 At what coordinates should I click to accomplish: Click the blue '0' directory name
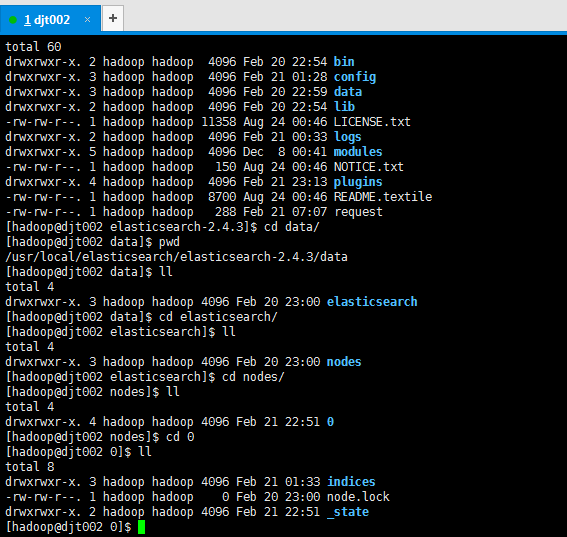pyautogui.click(x=331, y=422)
